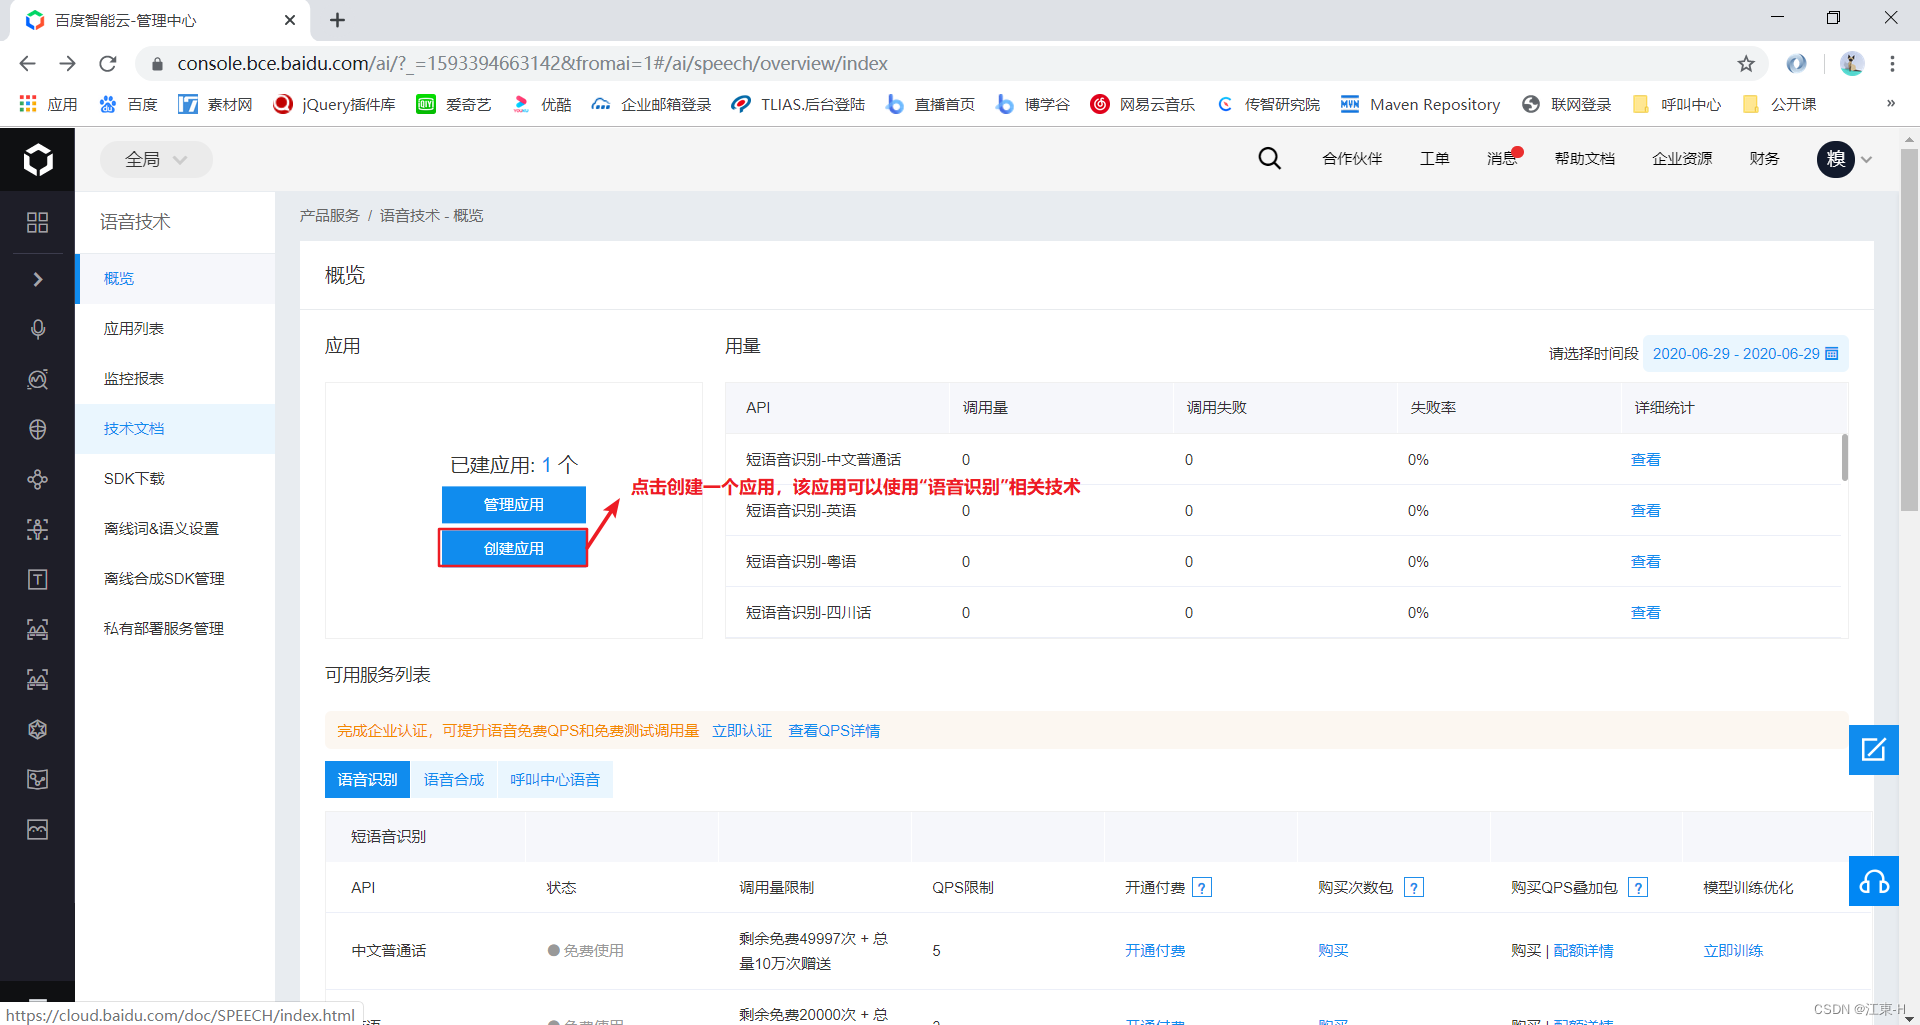Select the microphone speech icon in sidebar
The width and height of the screenshot is (1920, 1025).
click(38, 329)
